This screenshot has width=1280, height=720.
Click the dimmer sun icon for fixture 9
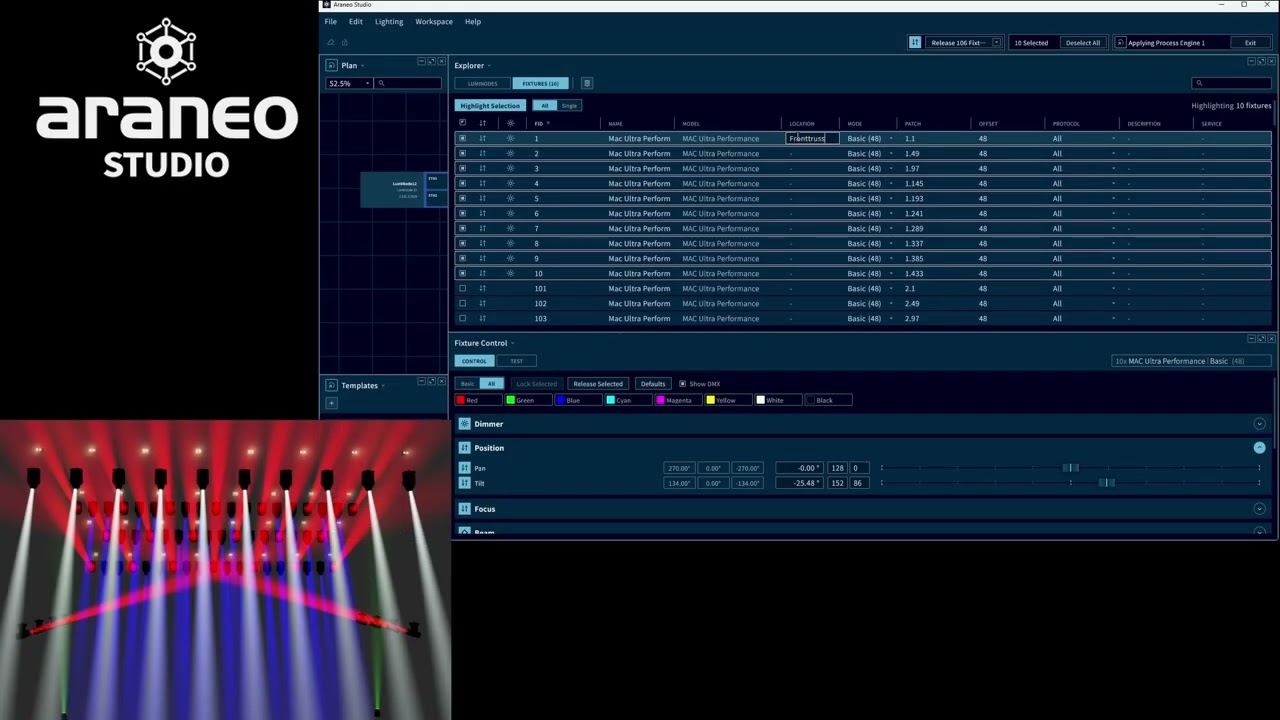point(510,259)
